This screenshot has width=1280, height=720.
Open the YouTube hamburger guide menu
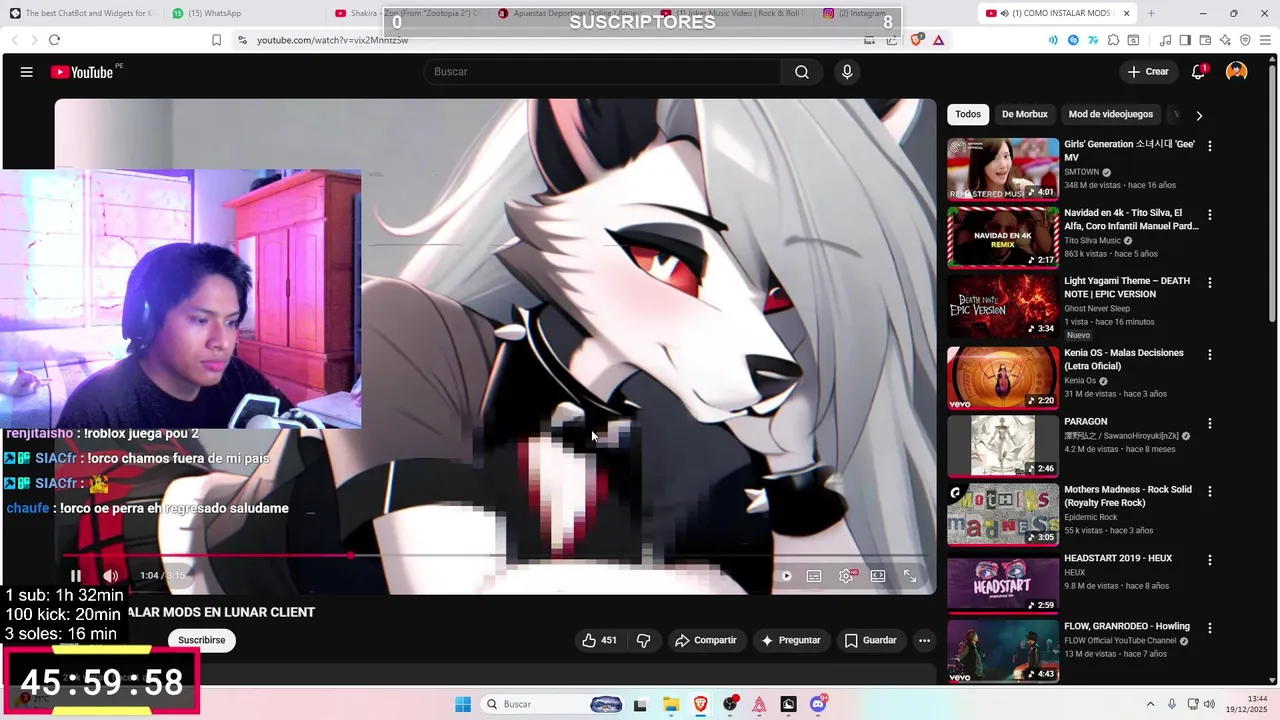[27, 72]
